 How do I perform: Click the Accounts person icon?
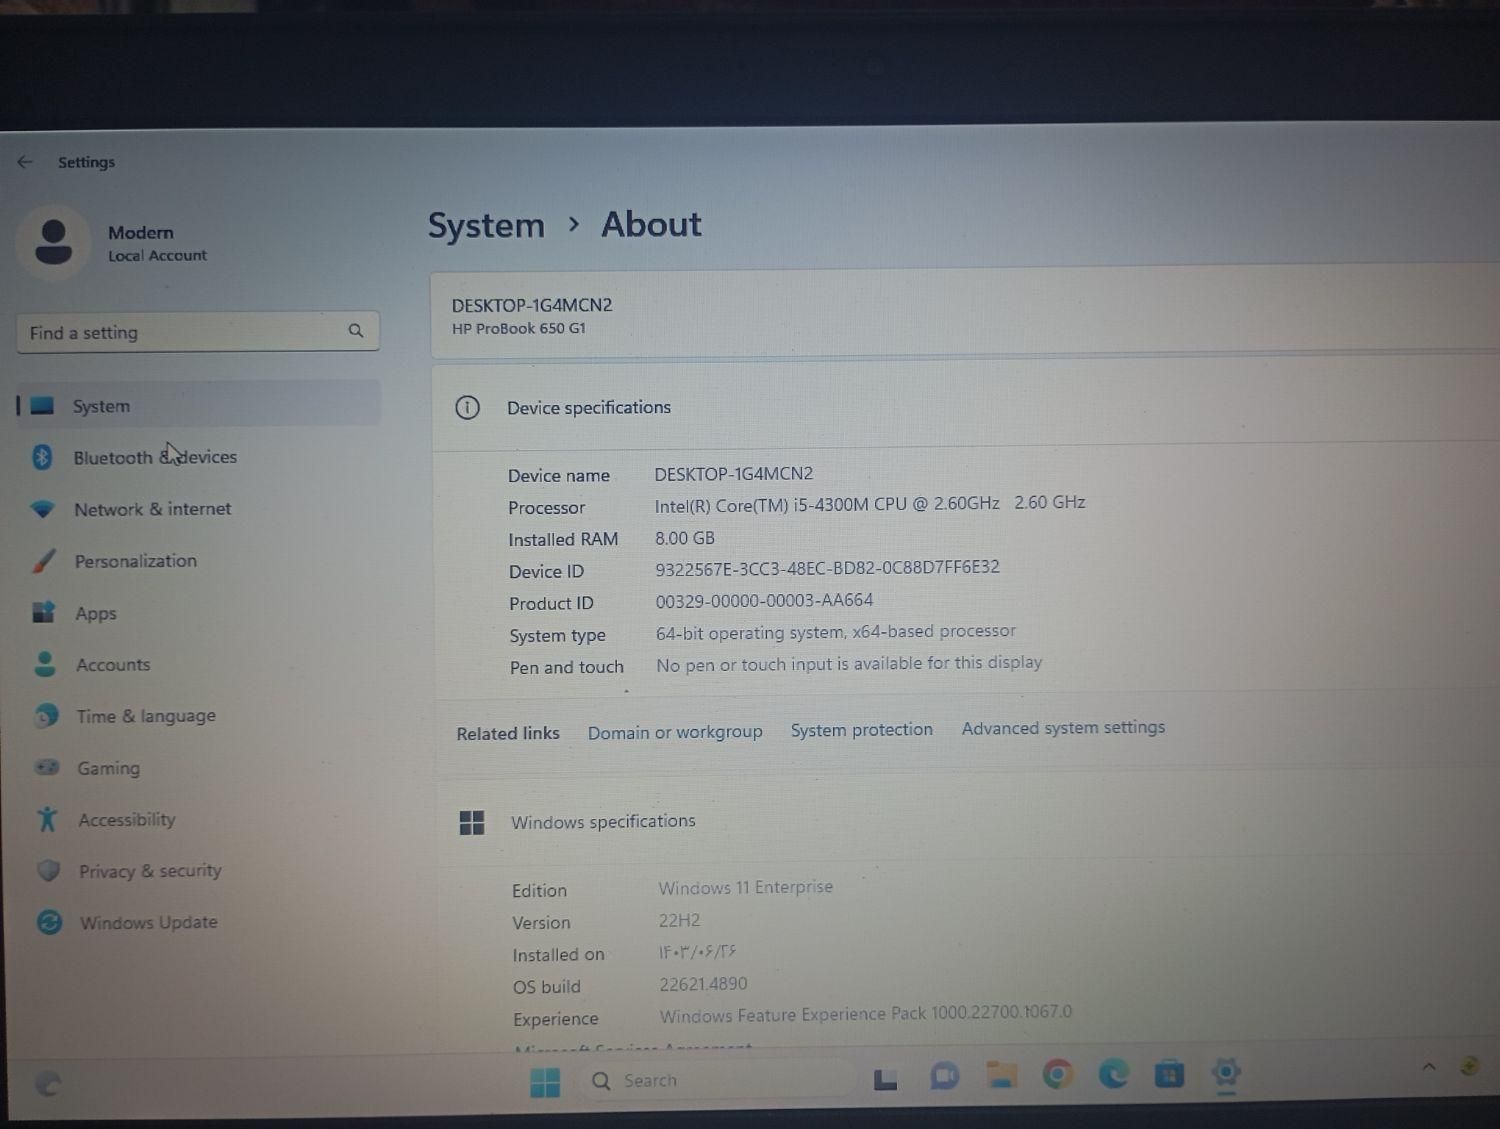[45, 664]
